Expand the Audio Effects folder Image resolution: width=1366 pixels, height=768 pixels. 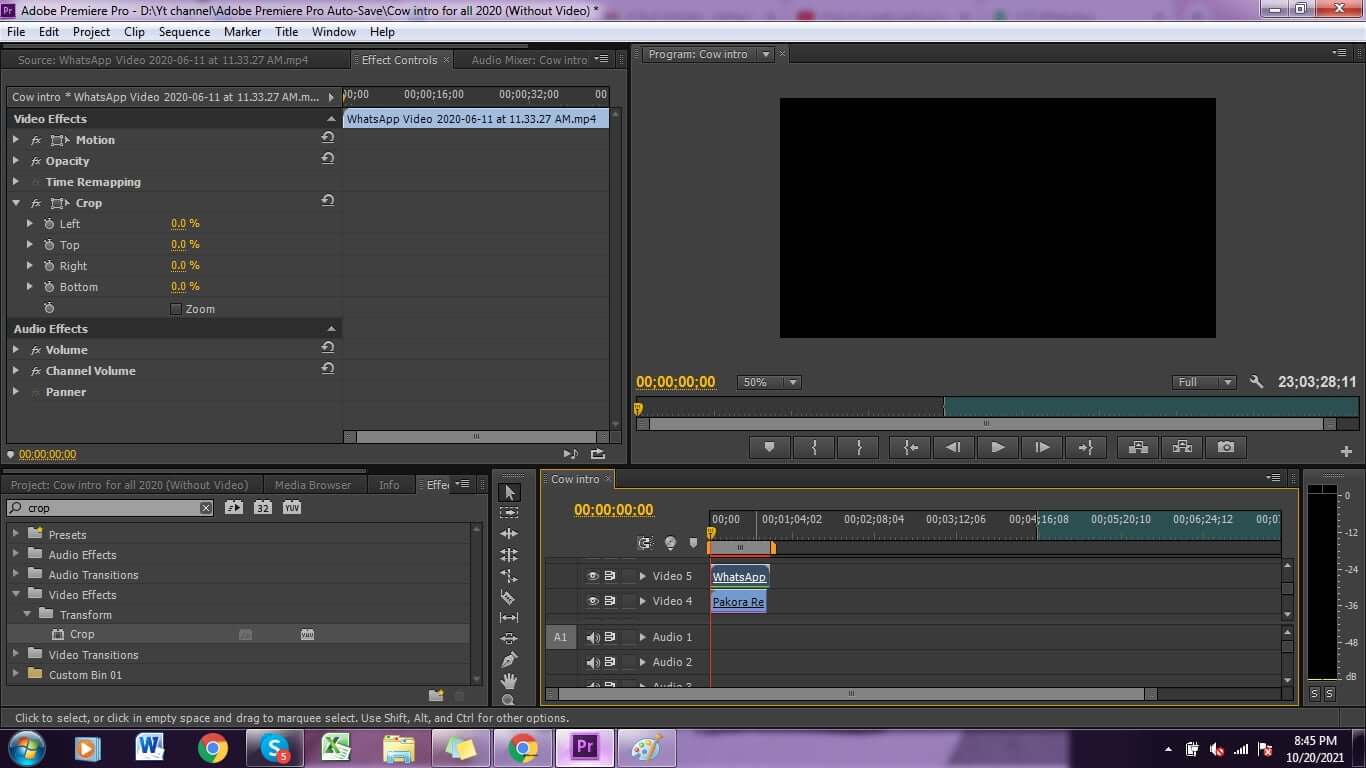[x=16, y=554]
